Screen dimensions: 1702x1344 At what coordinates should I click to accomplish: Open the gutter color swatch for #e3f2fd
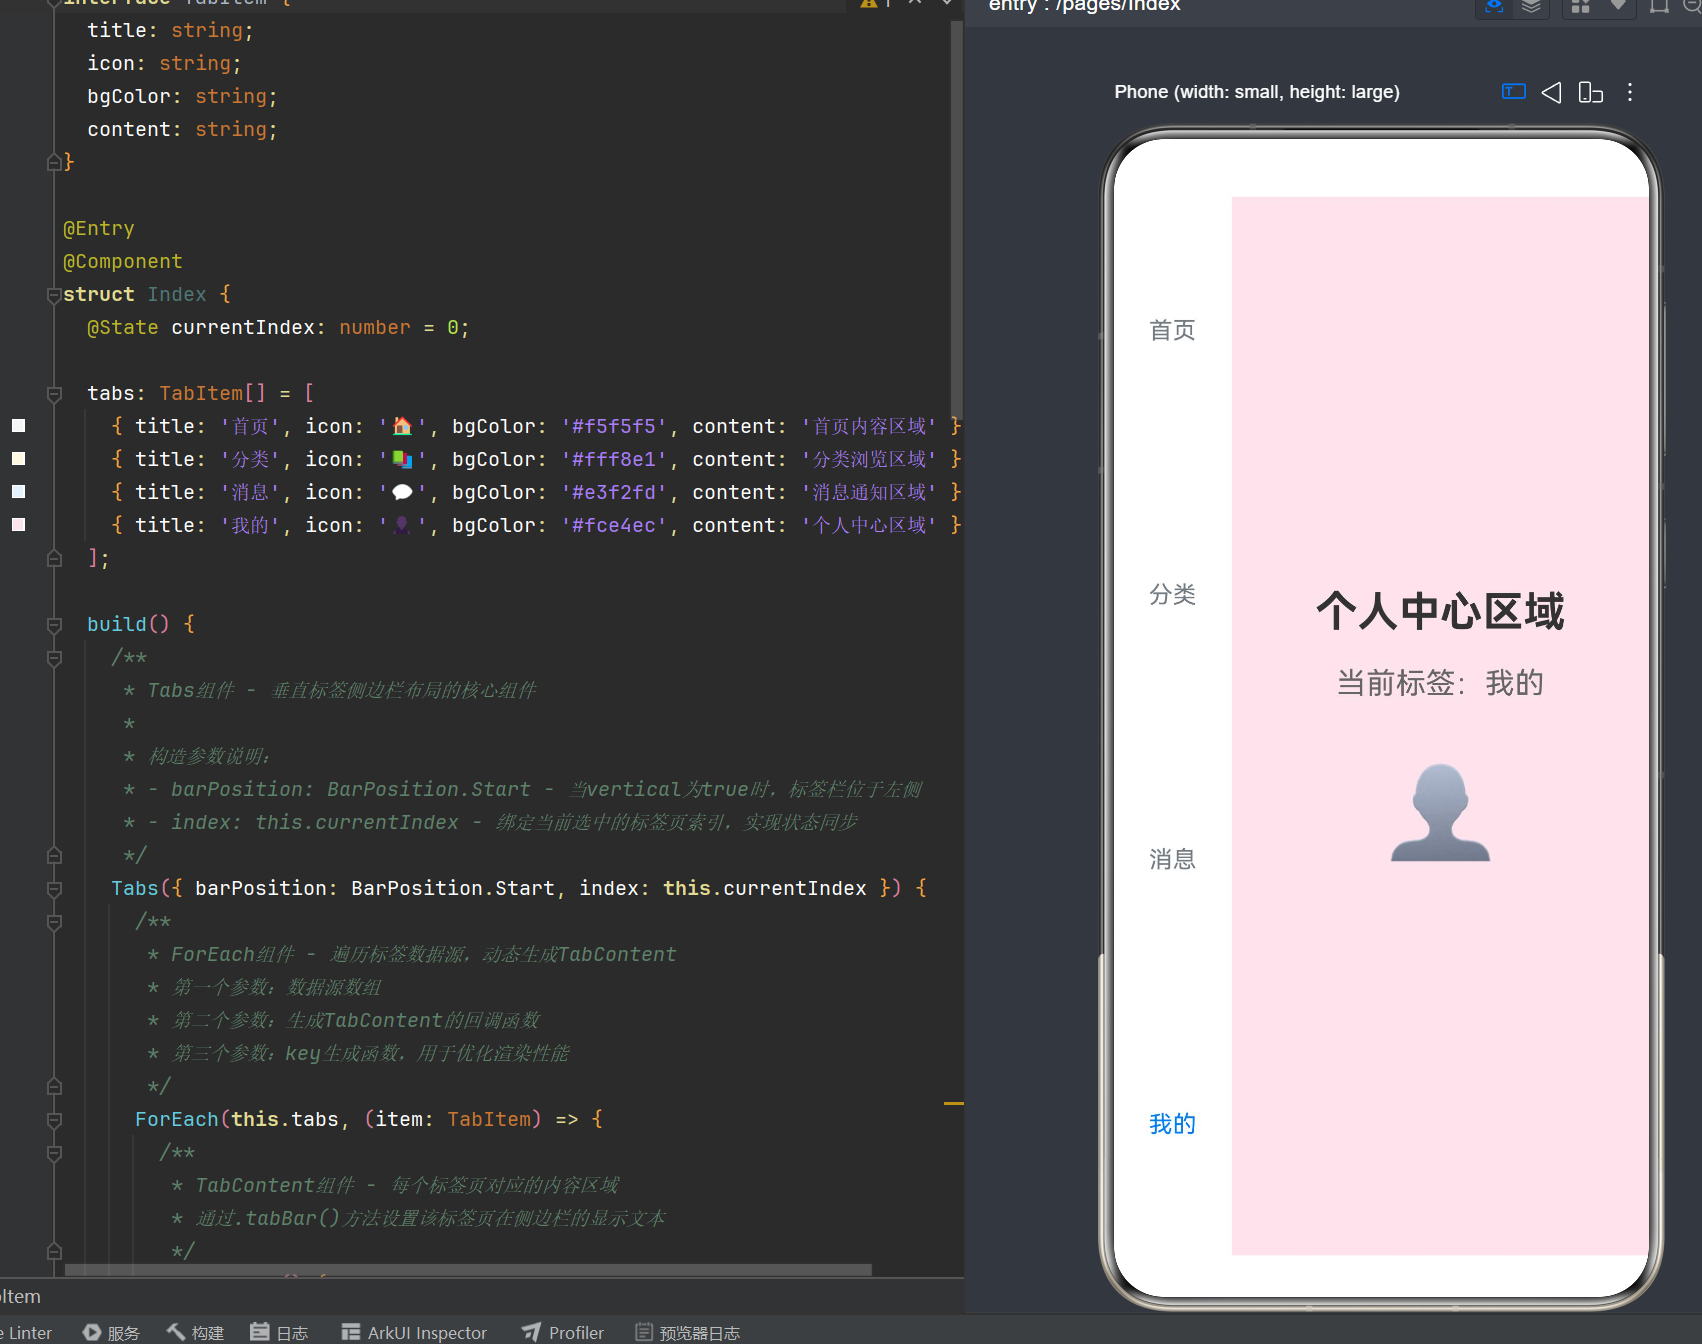[18, 492]
